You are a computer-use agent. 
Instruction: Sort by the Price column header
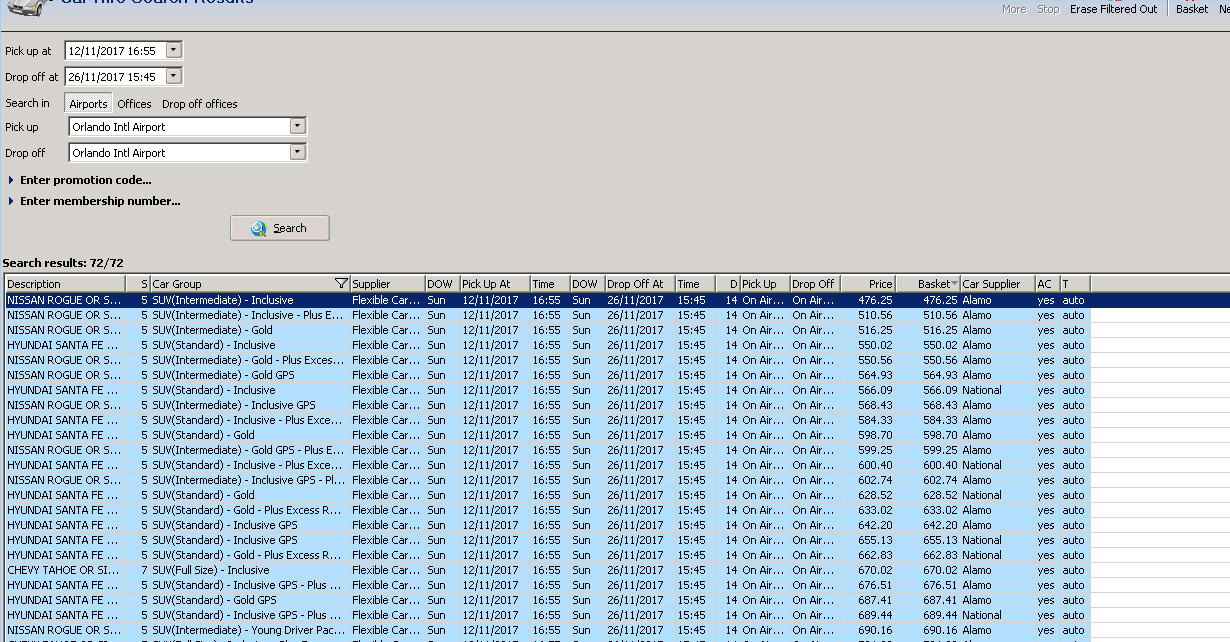tap(867, 284)
